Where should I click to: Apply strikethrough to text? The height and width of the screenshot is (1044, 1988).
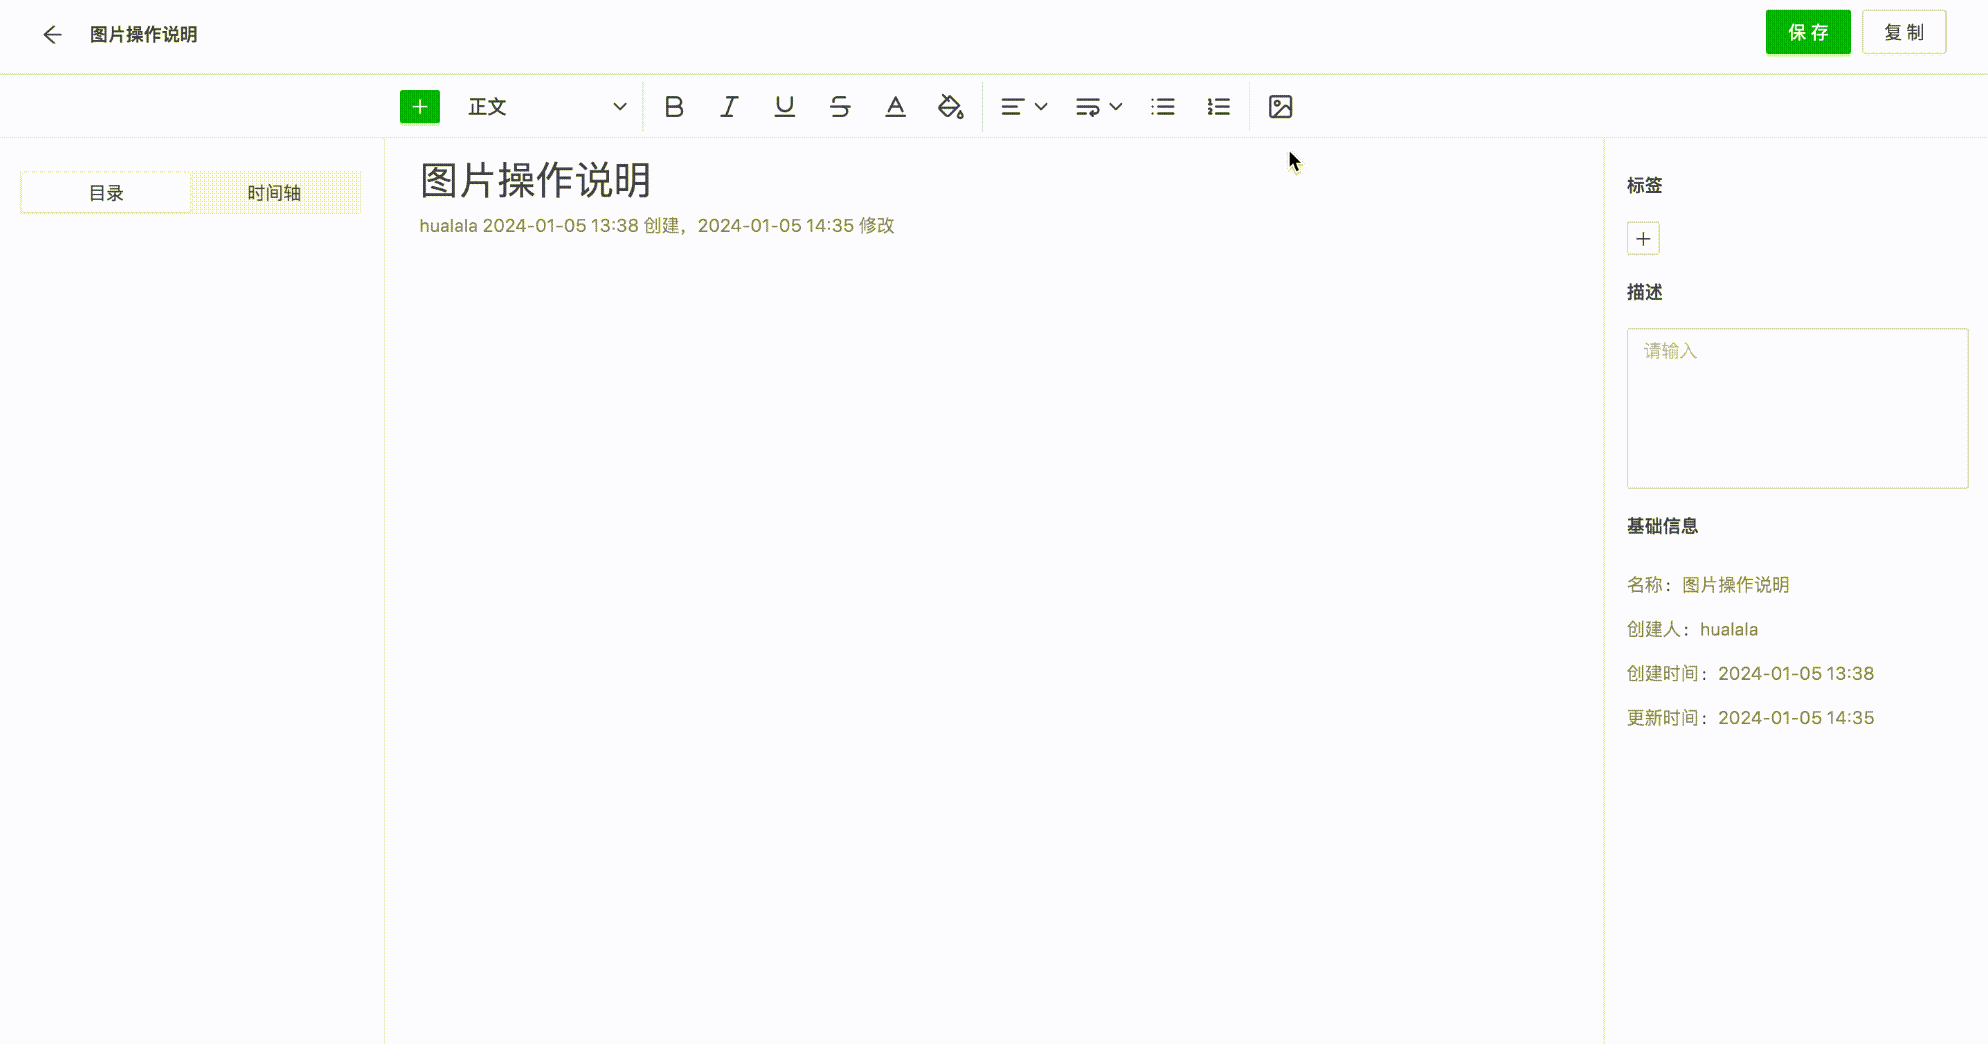[840, 107]
